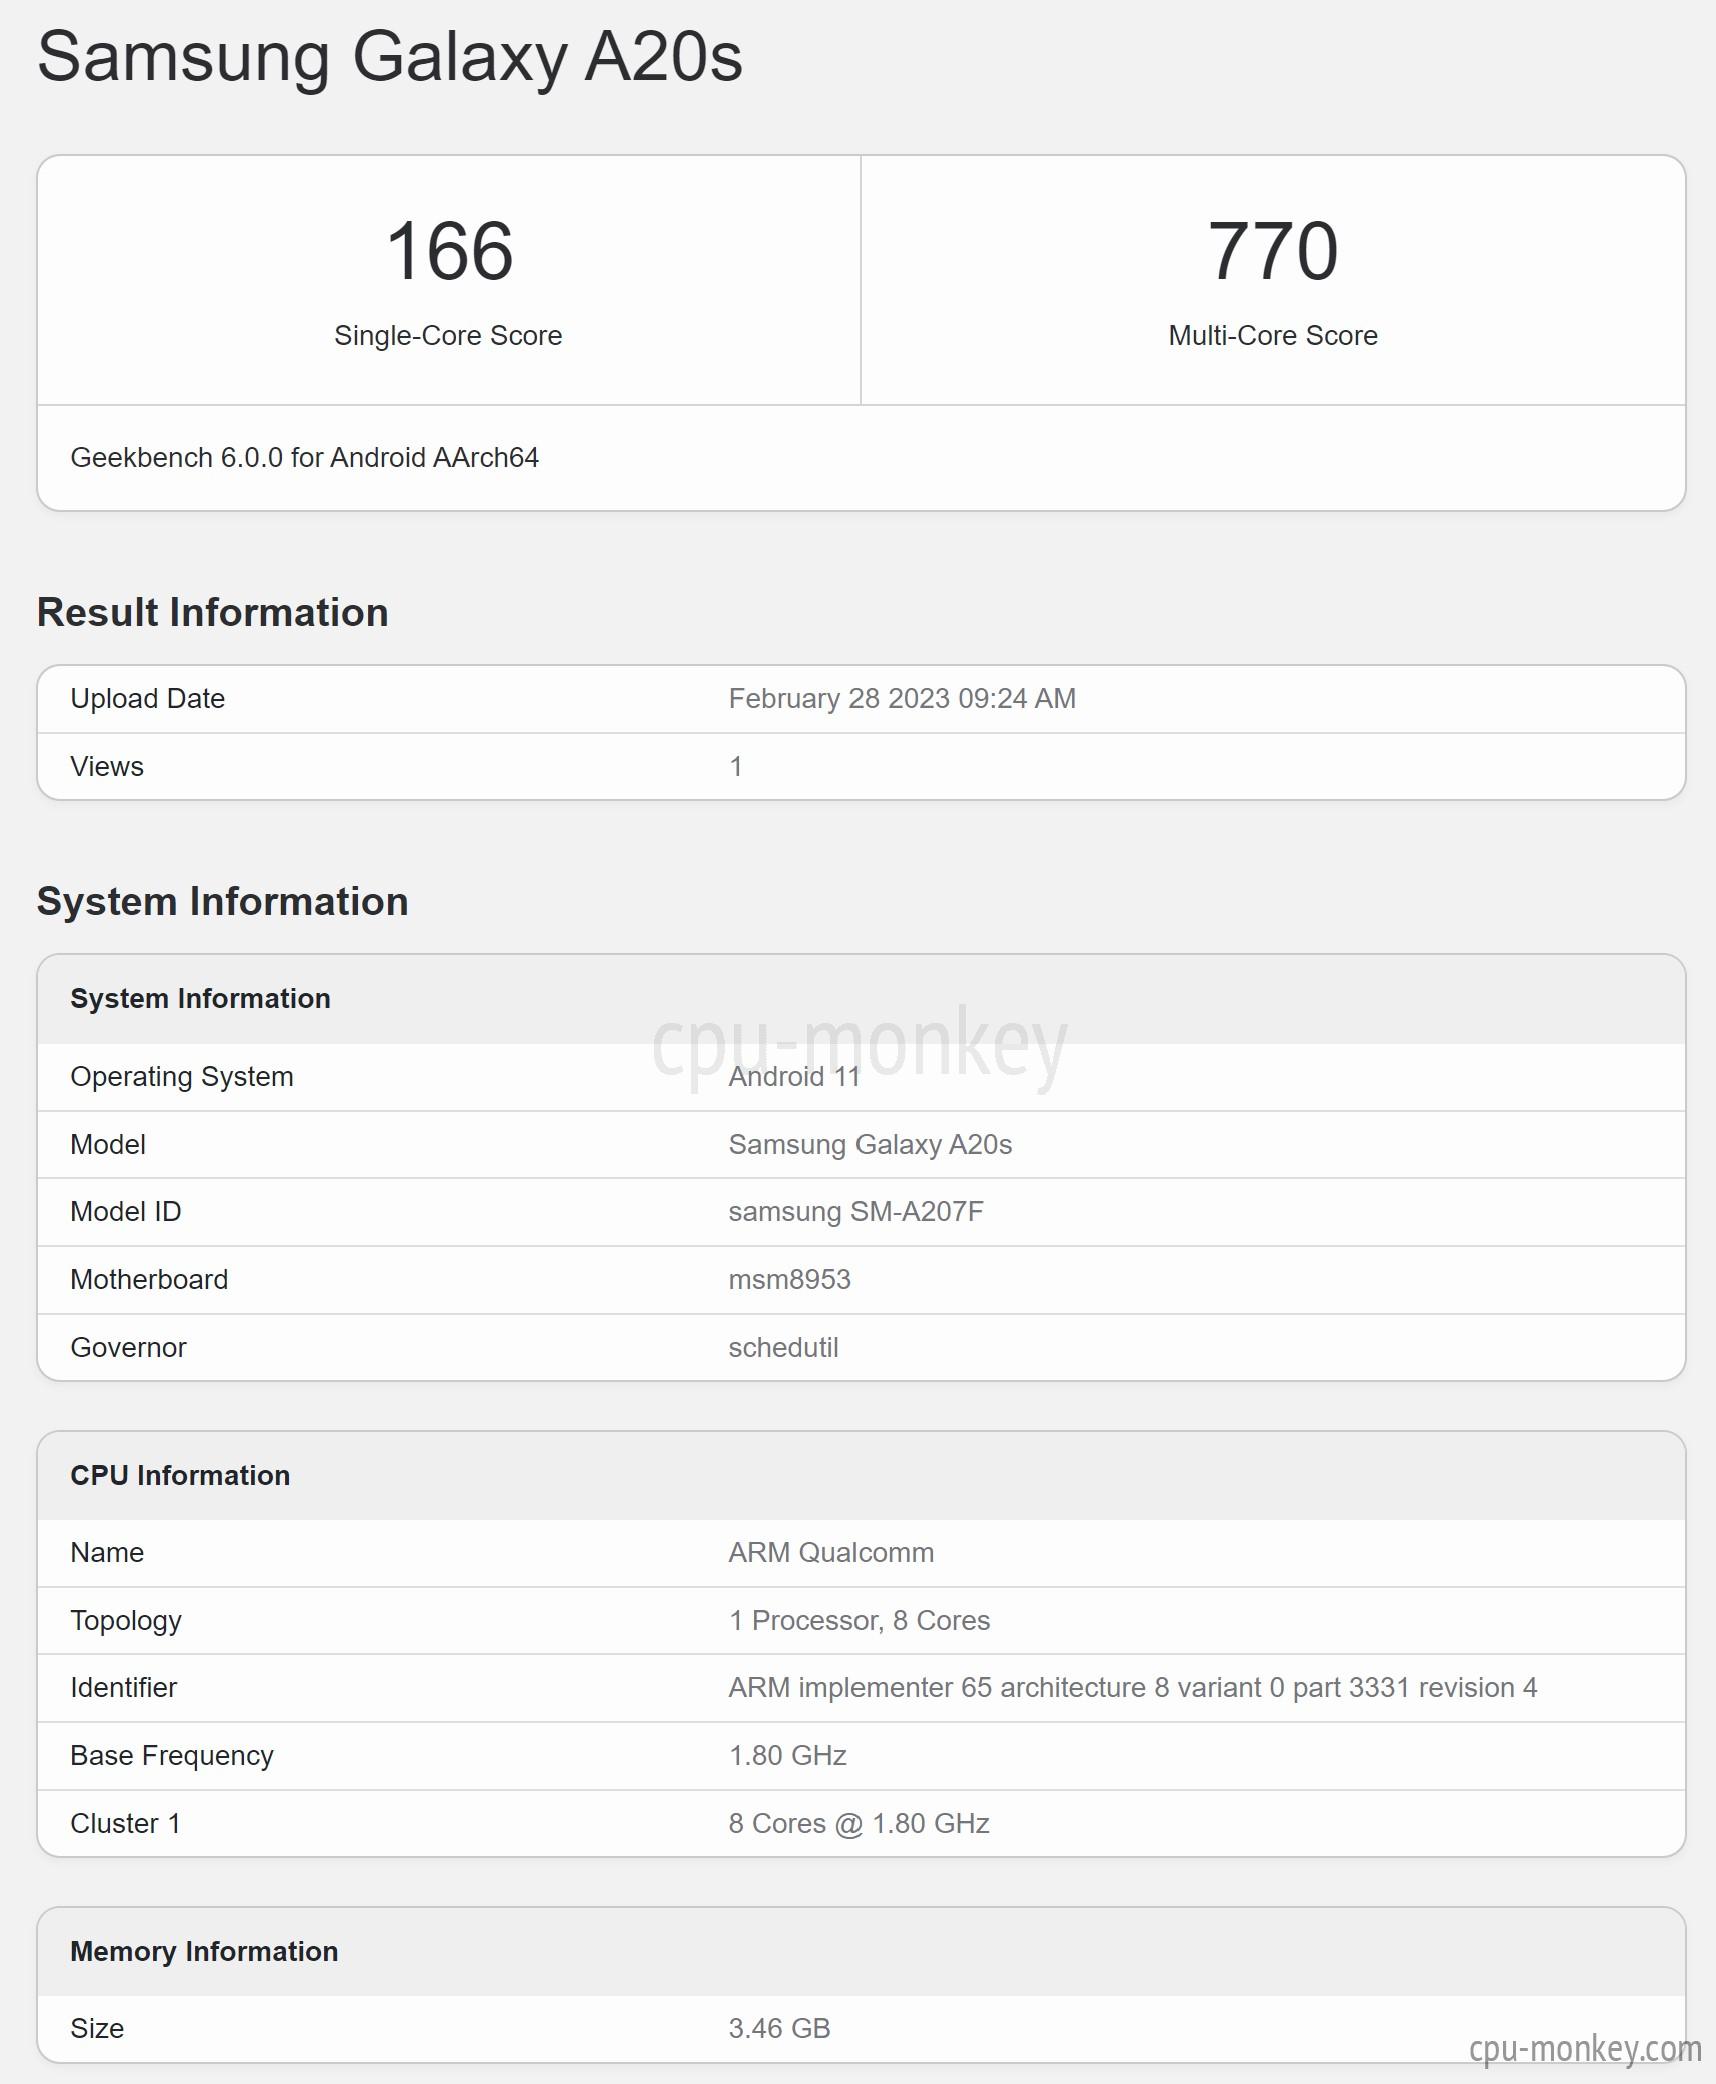
Task: Click the Views row label
Action: (107, 767)
